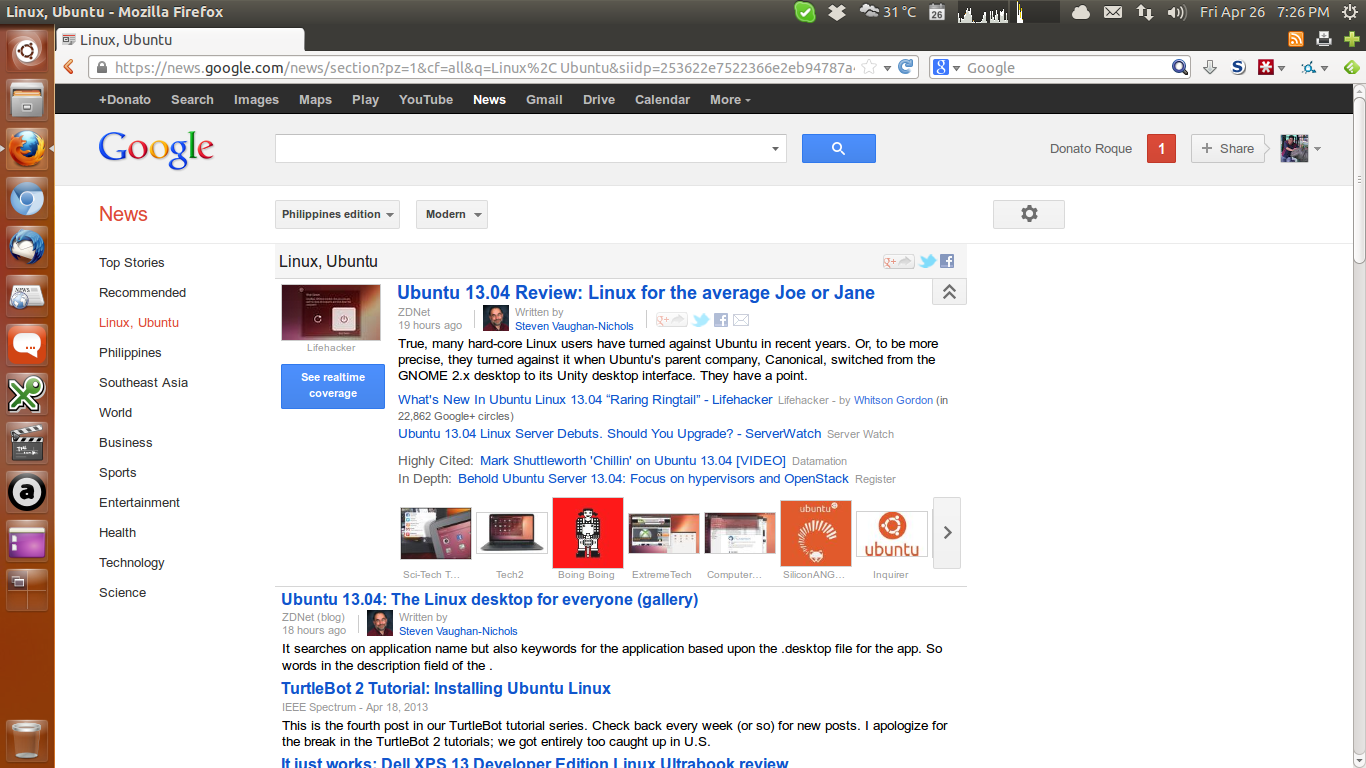Reload the page with the refresh icon
Image resolution: width=1366 pixels, height=768 pixels.
coord(906,67)
